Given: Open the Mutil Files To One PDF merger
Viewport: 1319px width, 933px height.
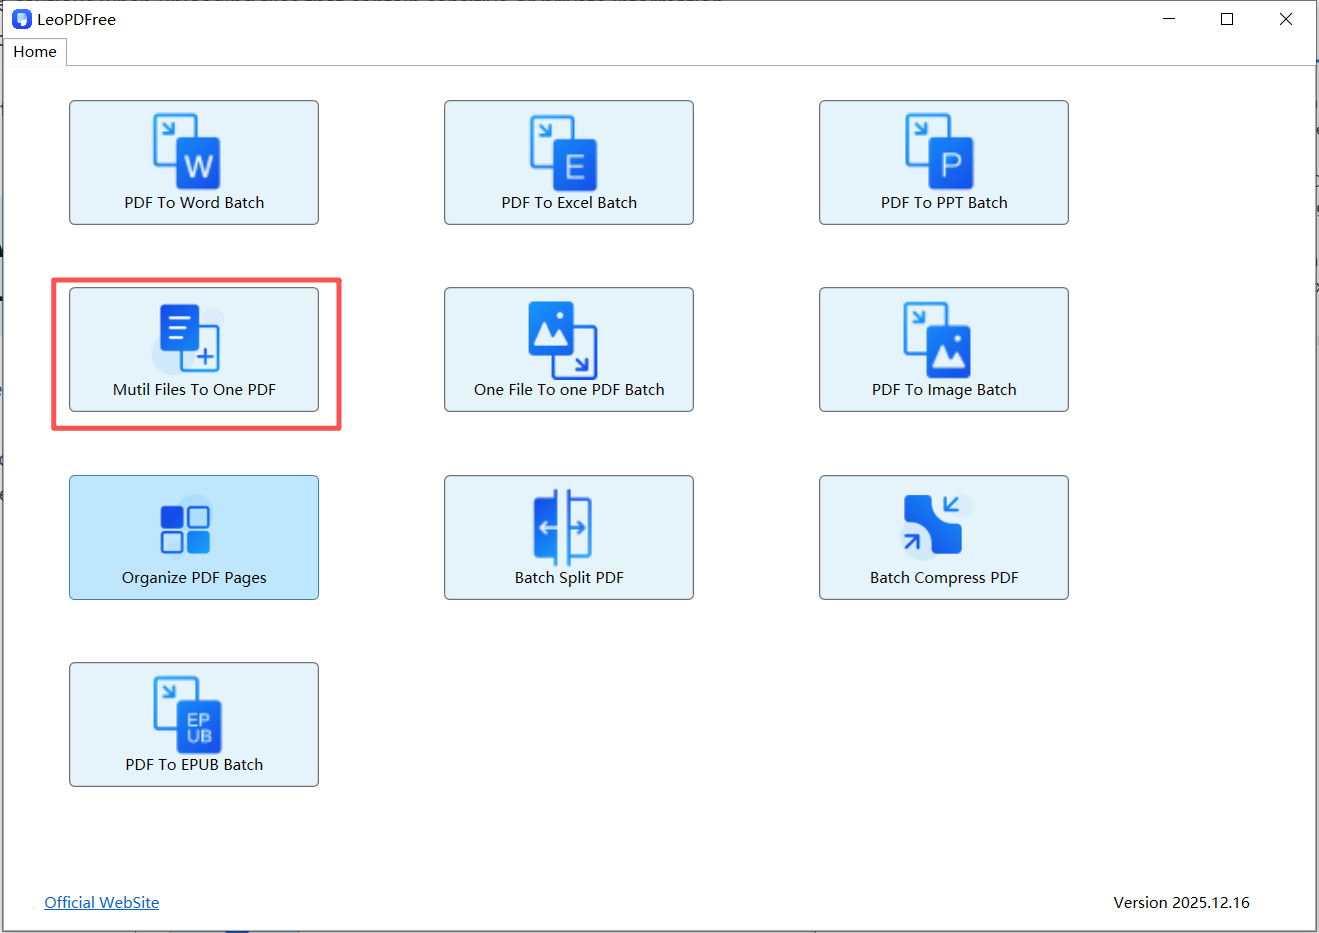Looking at the screenshot, I should [x=193, y=350].
